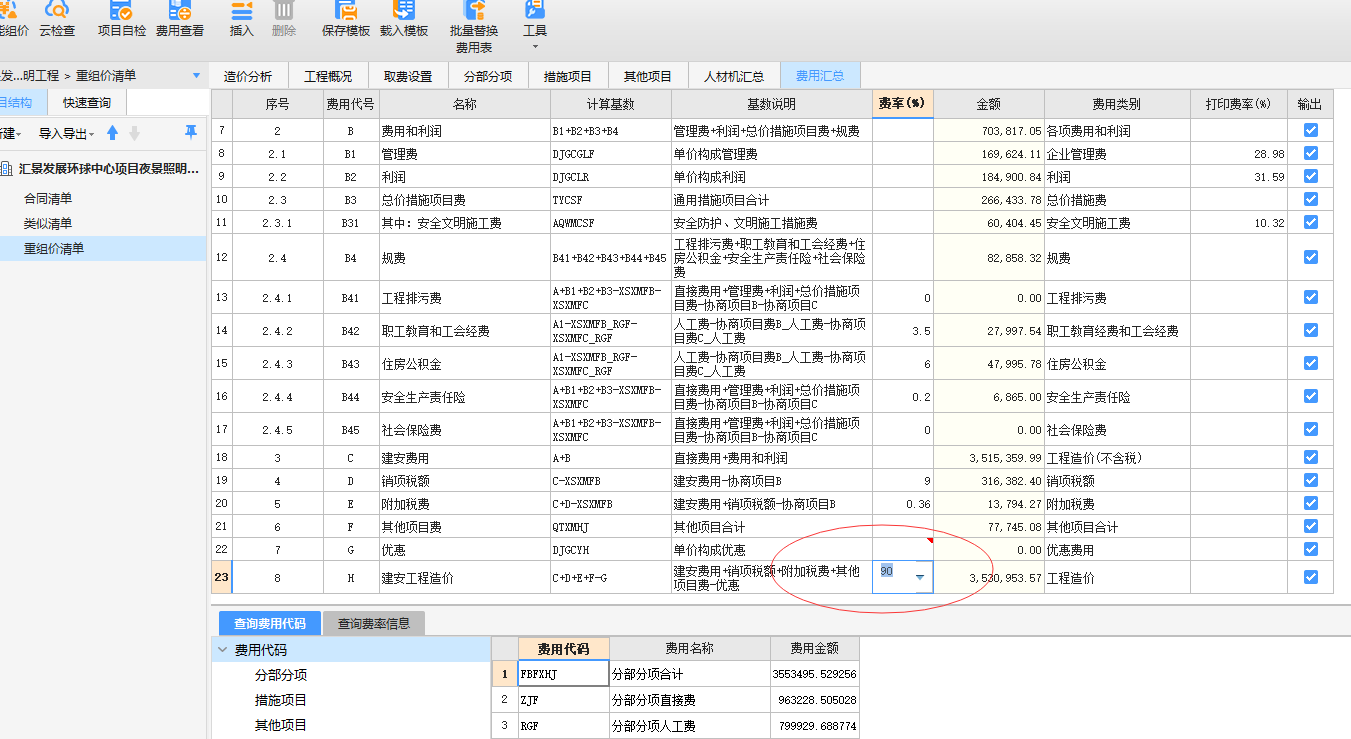Select 重组价清单 in left tree
1351x739 pixels.
[54, 248]
